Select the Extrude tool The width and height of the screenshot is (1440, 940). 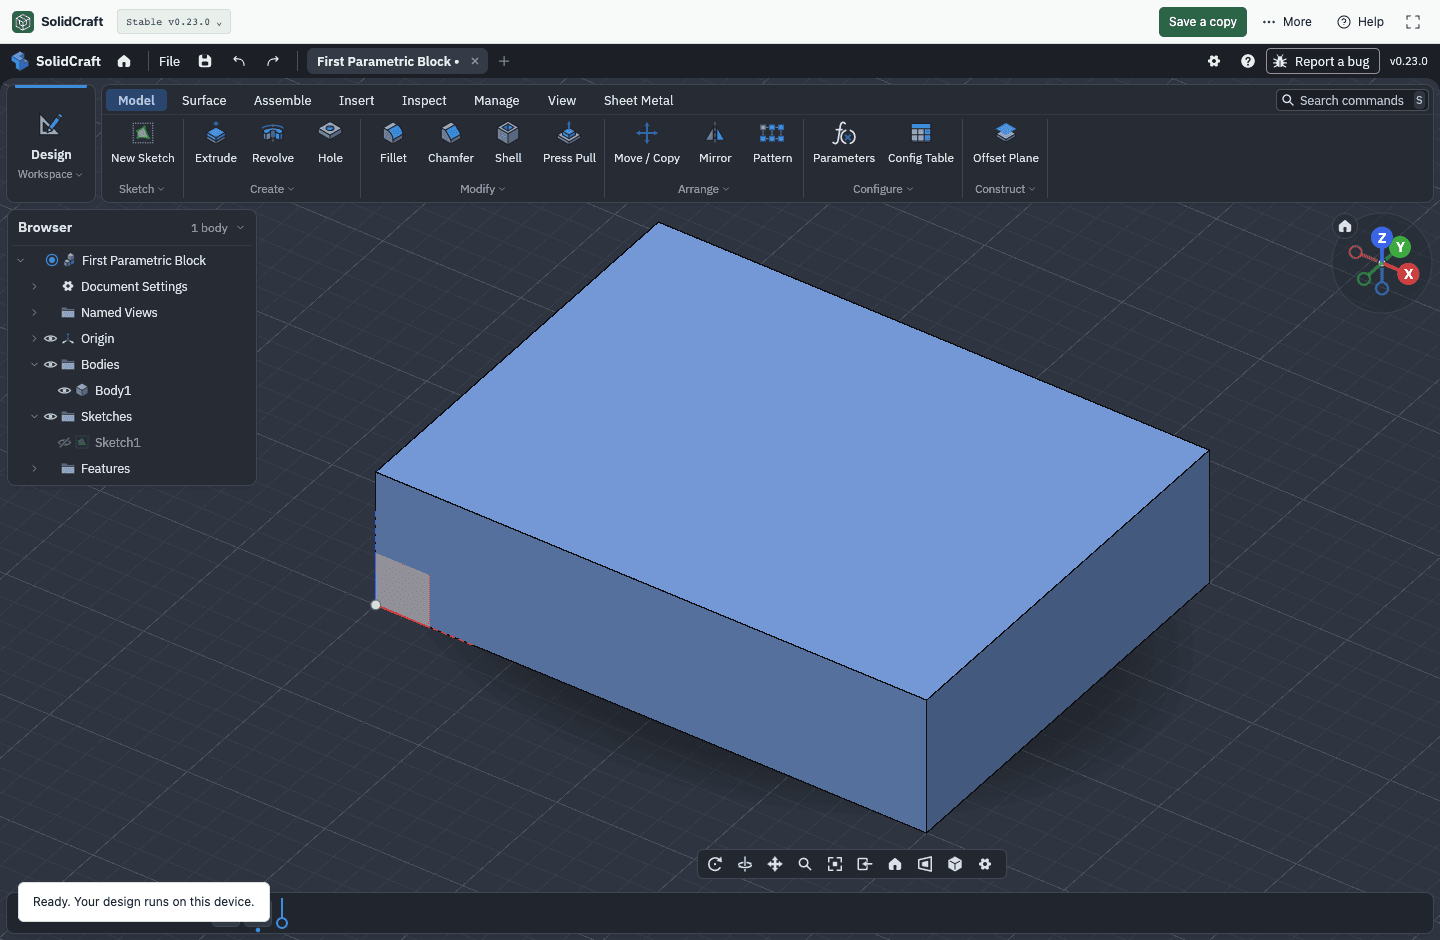(x=216, y=143)
